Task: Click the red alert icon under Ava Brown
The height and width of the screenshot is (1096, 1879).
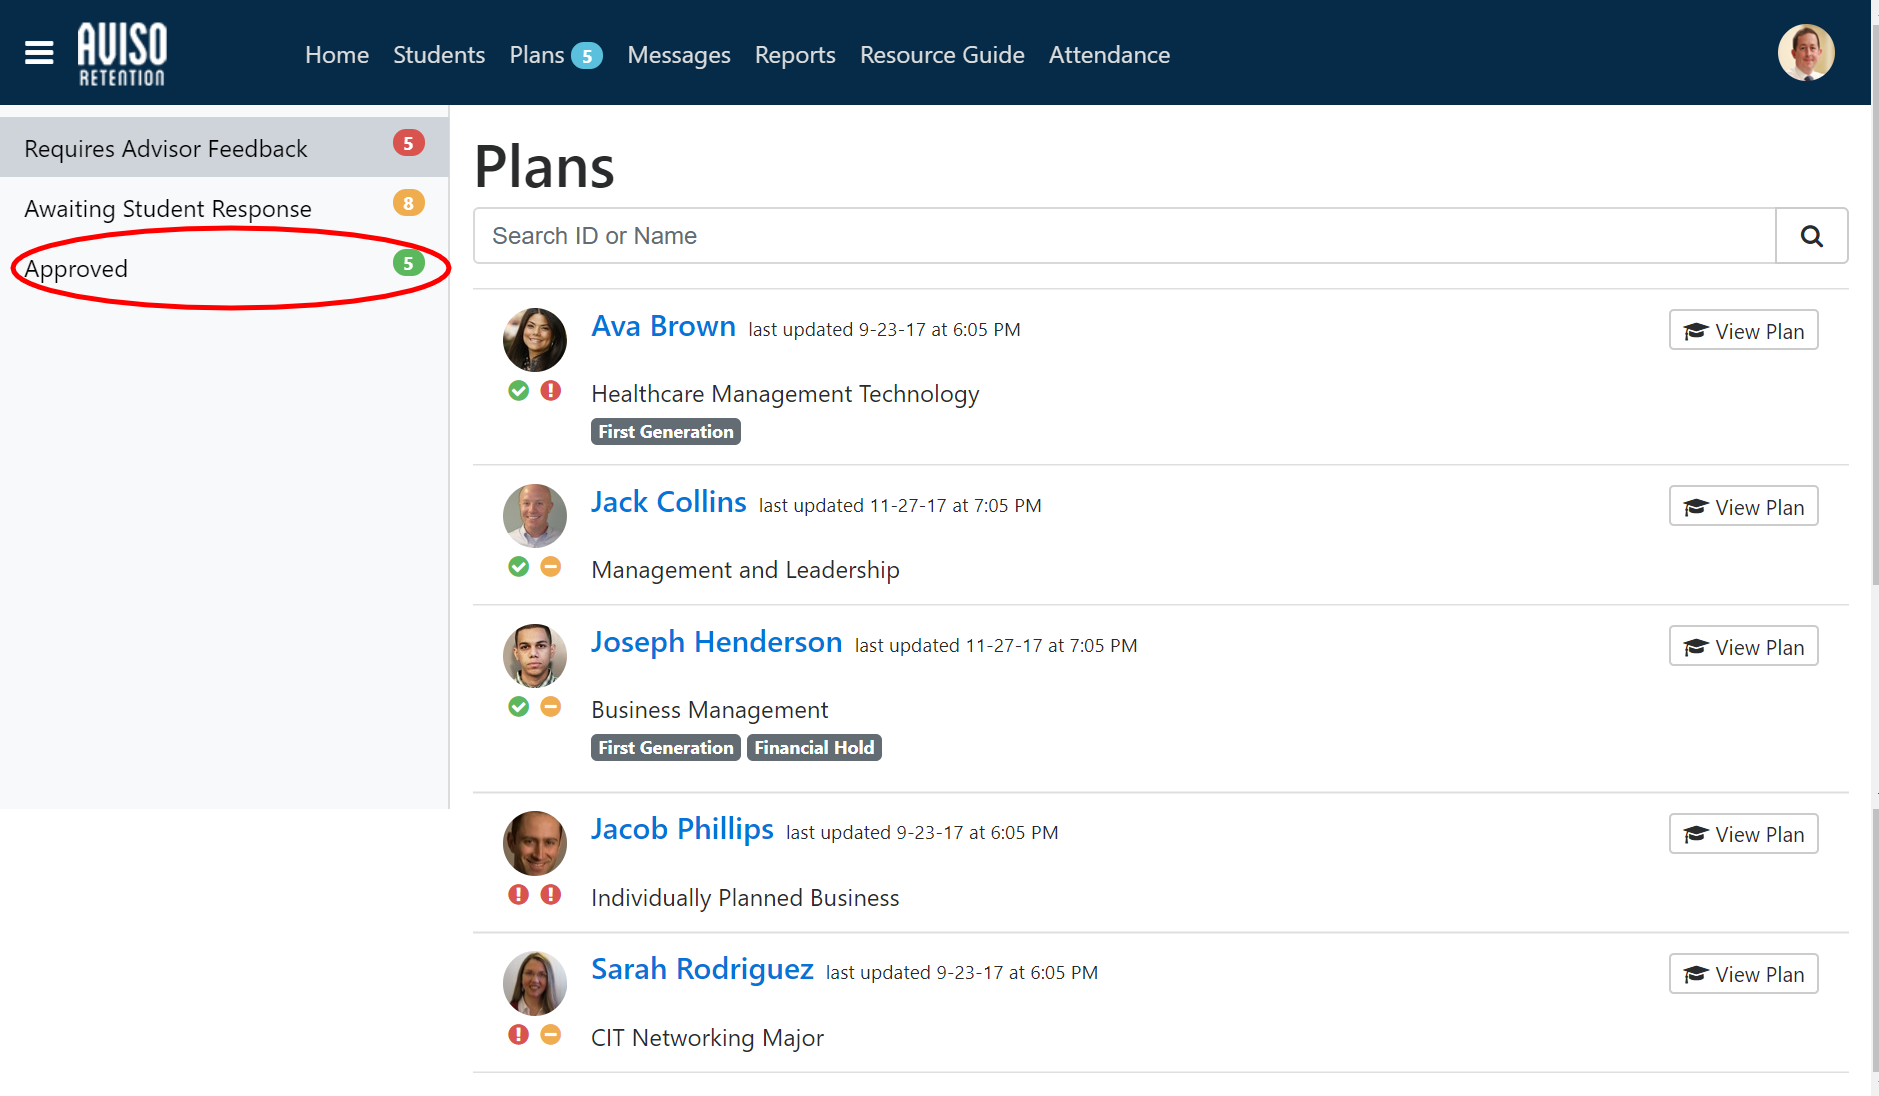Action: coord(551,391)
